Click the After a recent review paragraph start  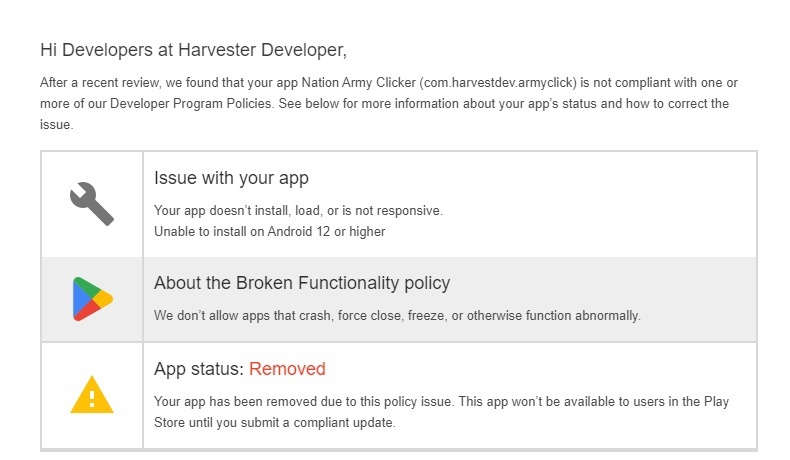(100, 83)
